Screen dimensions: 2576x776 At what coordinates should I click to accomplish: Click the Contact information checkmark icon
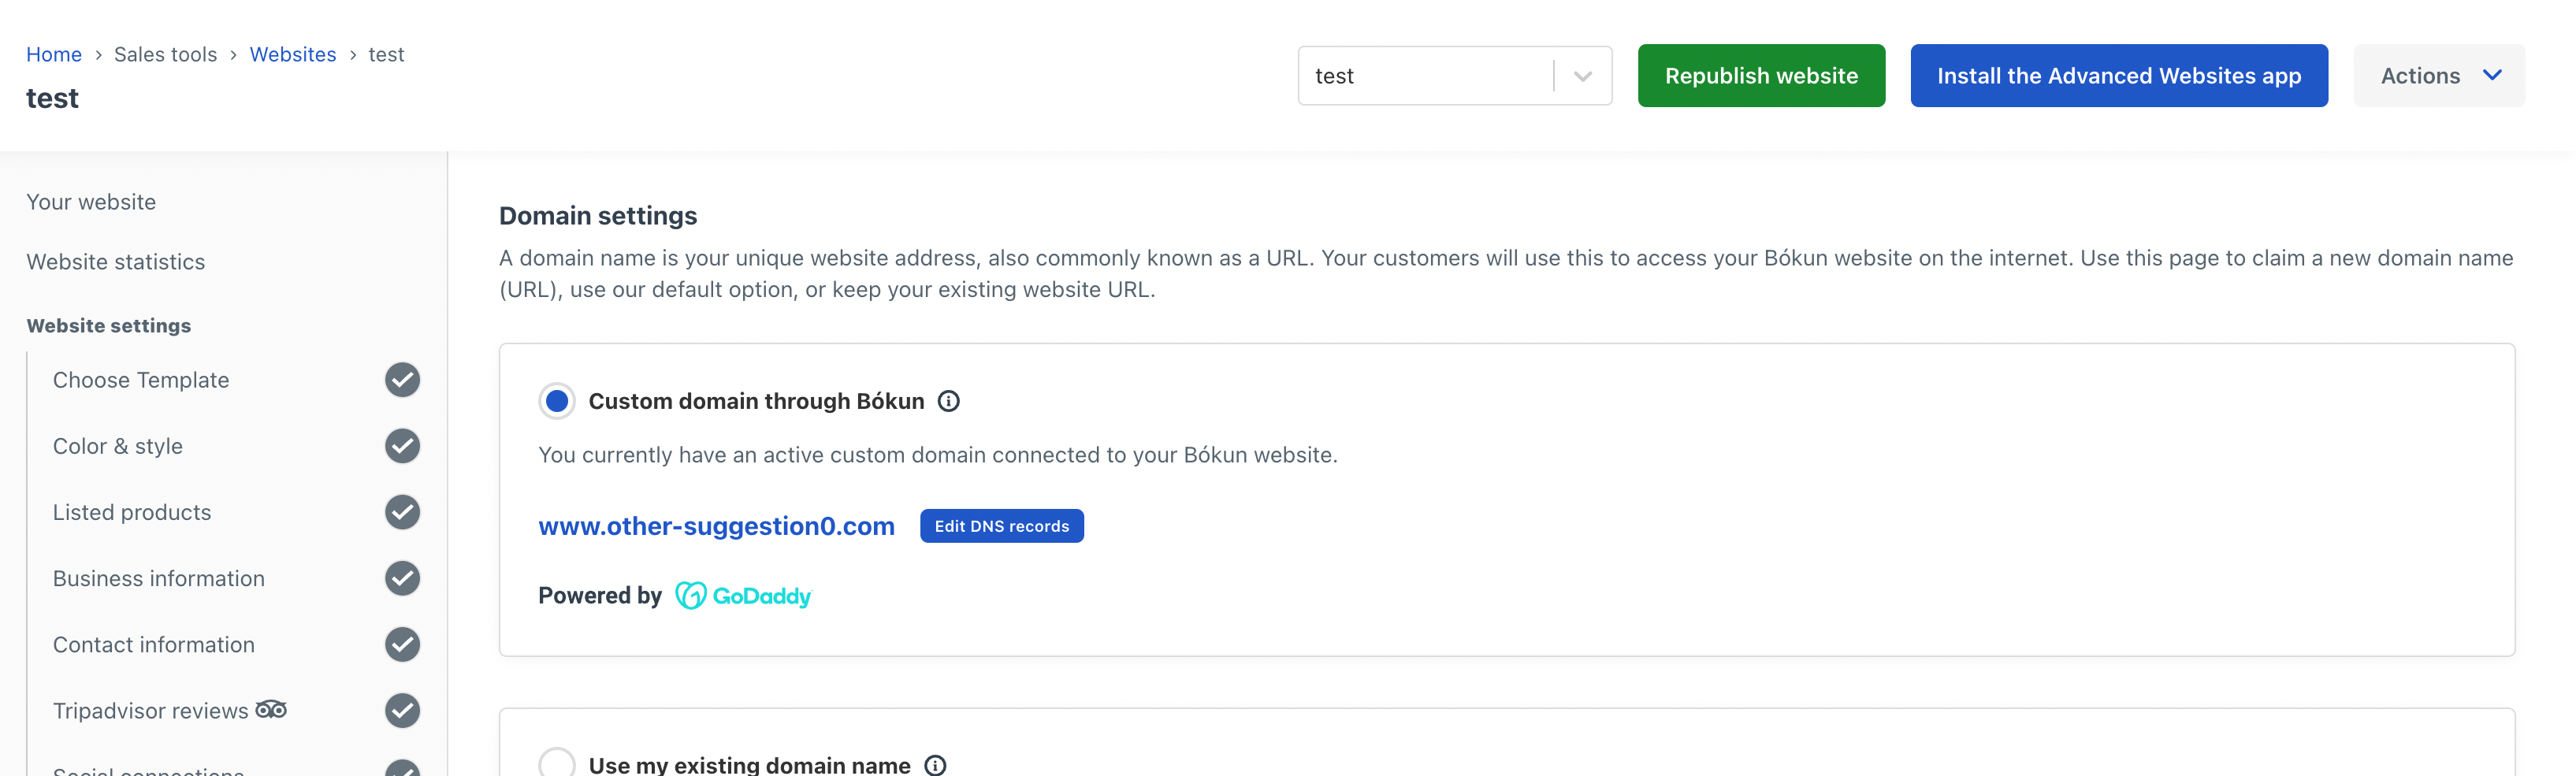coord(402,645)
